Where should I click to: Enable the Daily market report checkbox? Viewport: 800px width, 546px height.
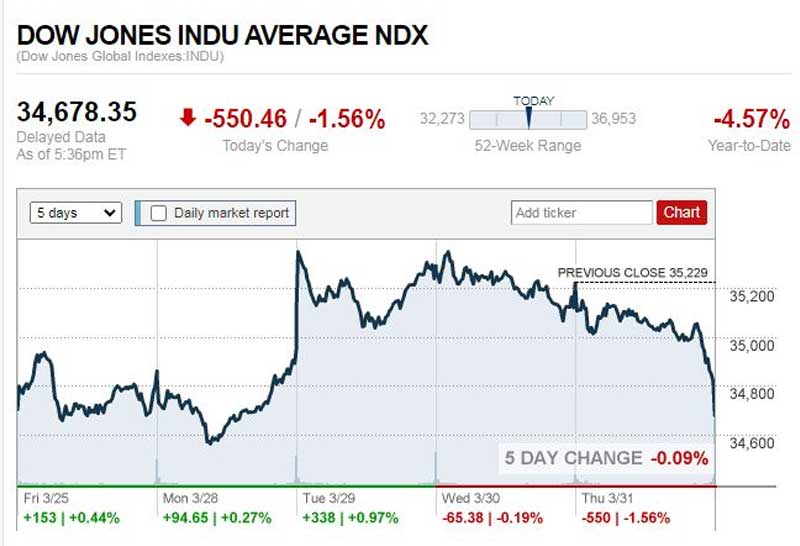tap(159, 213)
